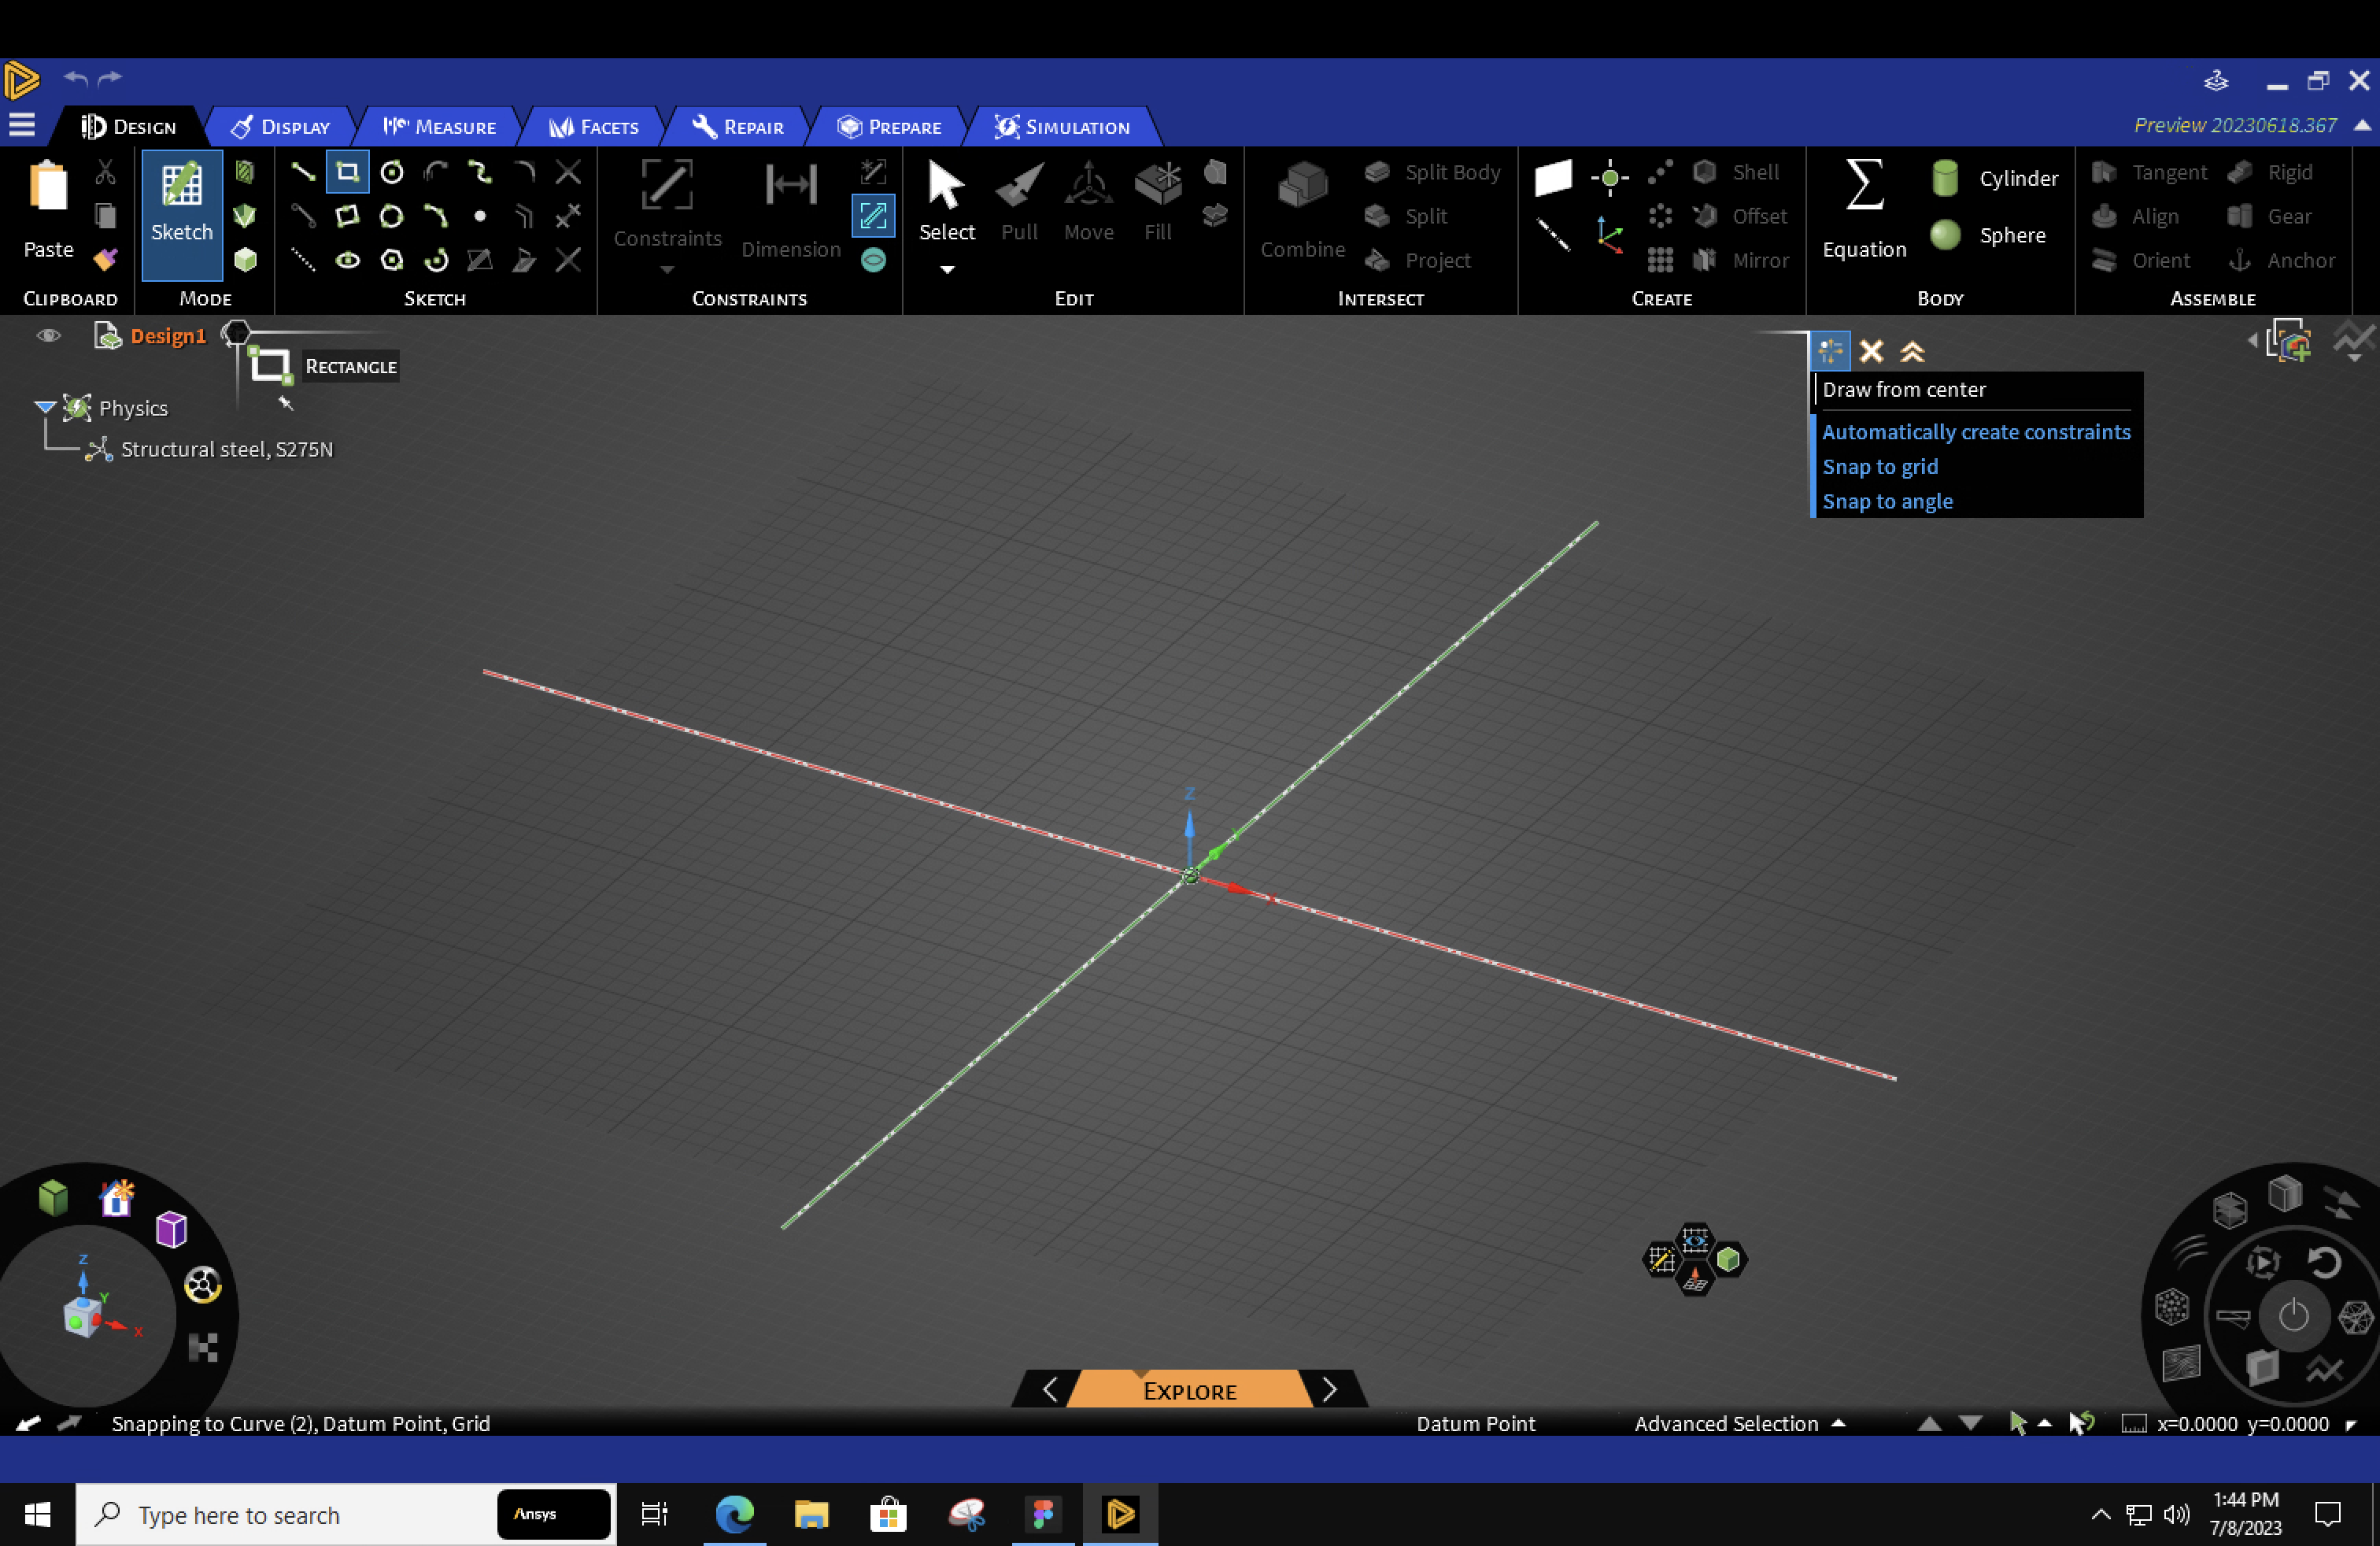
Task: Click the Dimension tool
Action: coord(790,209)
